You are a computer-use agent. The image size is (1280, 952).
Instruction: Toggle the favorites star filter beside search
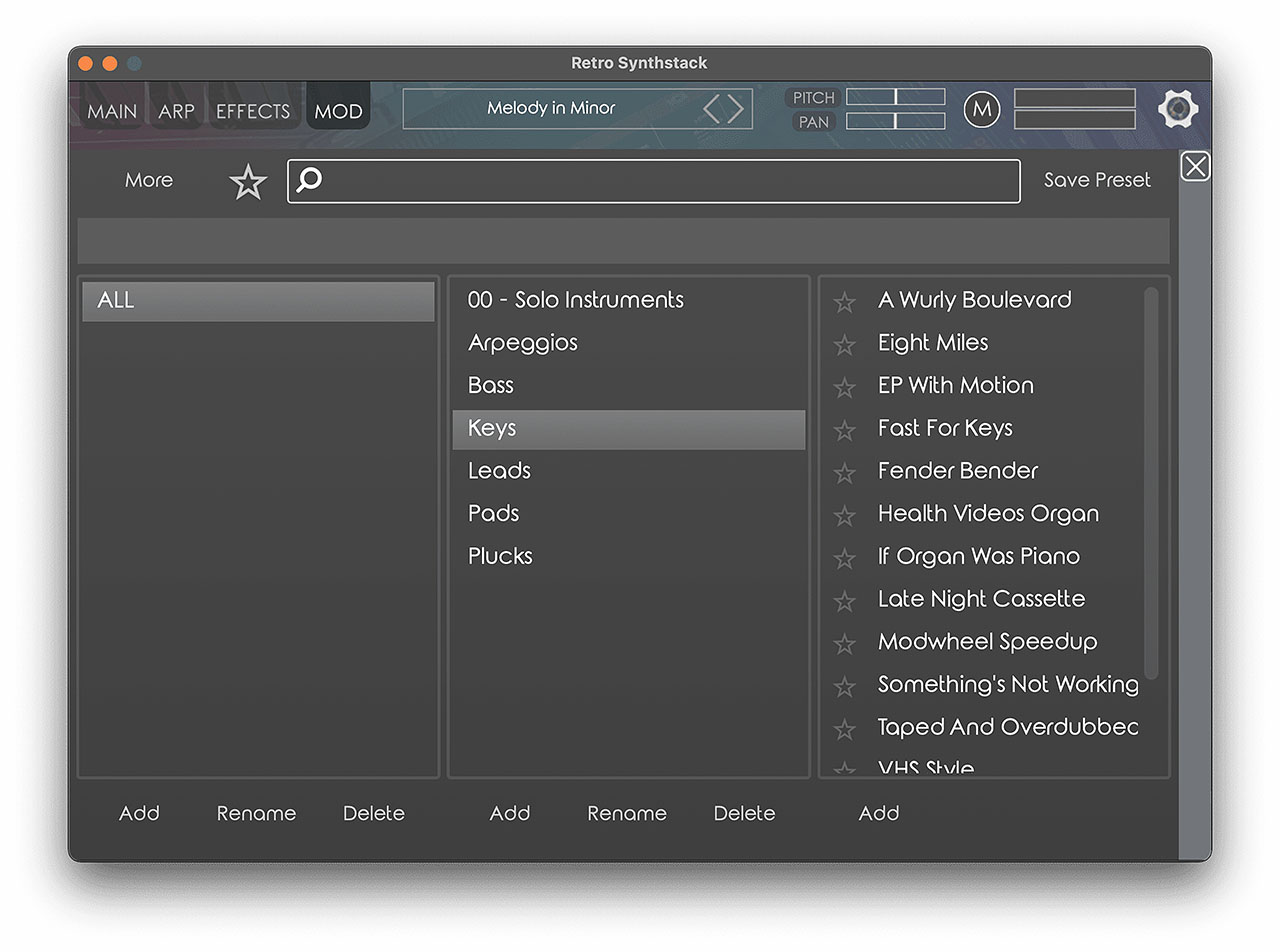click(248, 182)
